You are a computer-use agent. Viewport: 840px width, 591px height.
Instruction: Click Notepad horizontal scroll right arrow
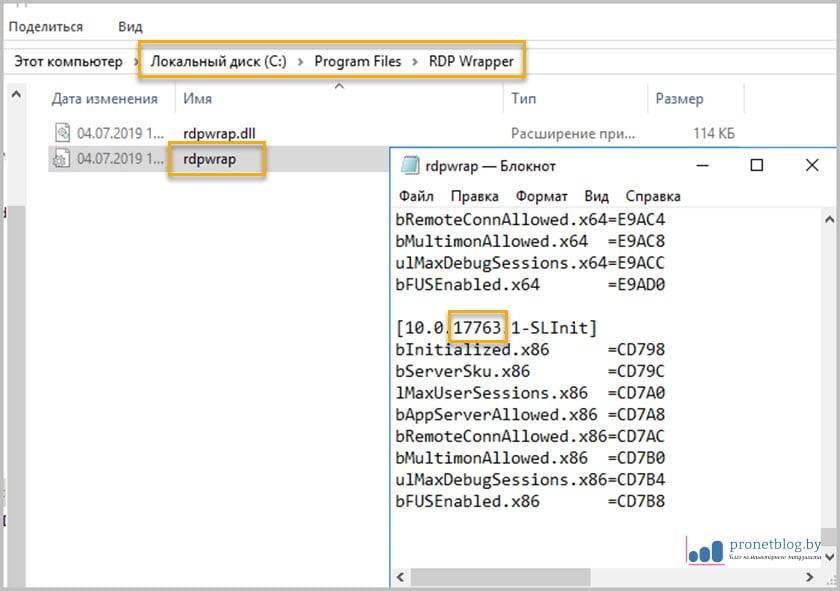pos(809,577)
